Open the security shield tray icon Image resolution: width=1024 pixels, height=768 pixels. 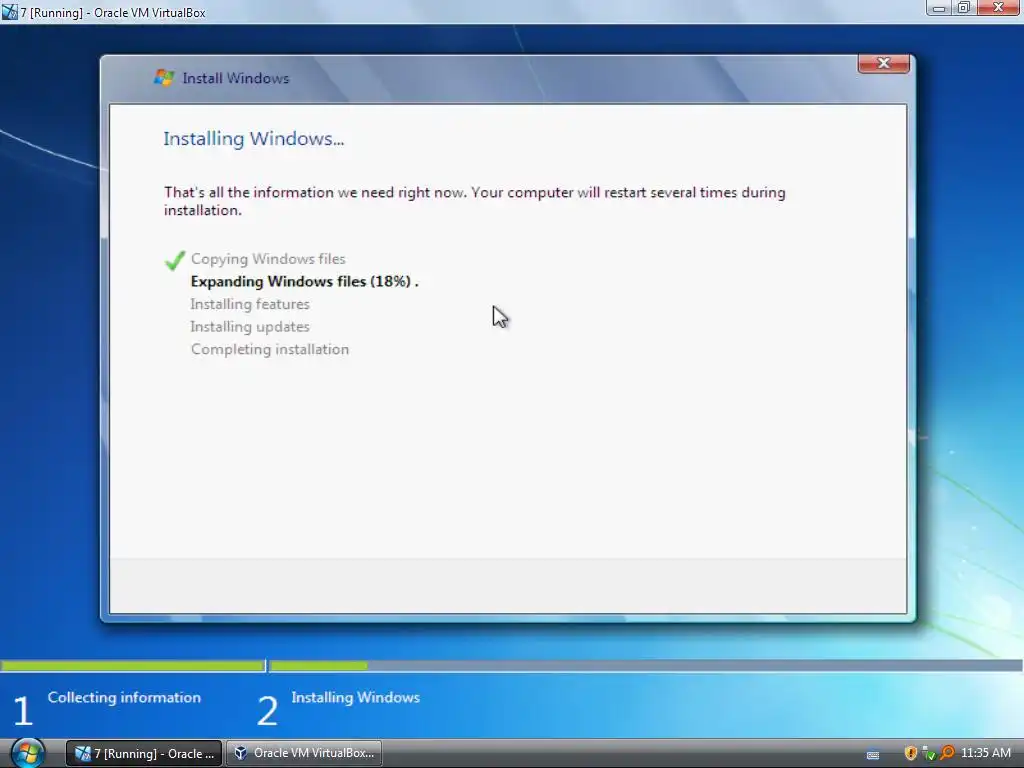coord(910,753)
